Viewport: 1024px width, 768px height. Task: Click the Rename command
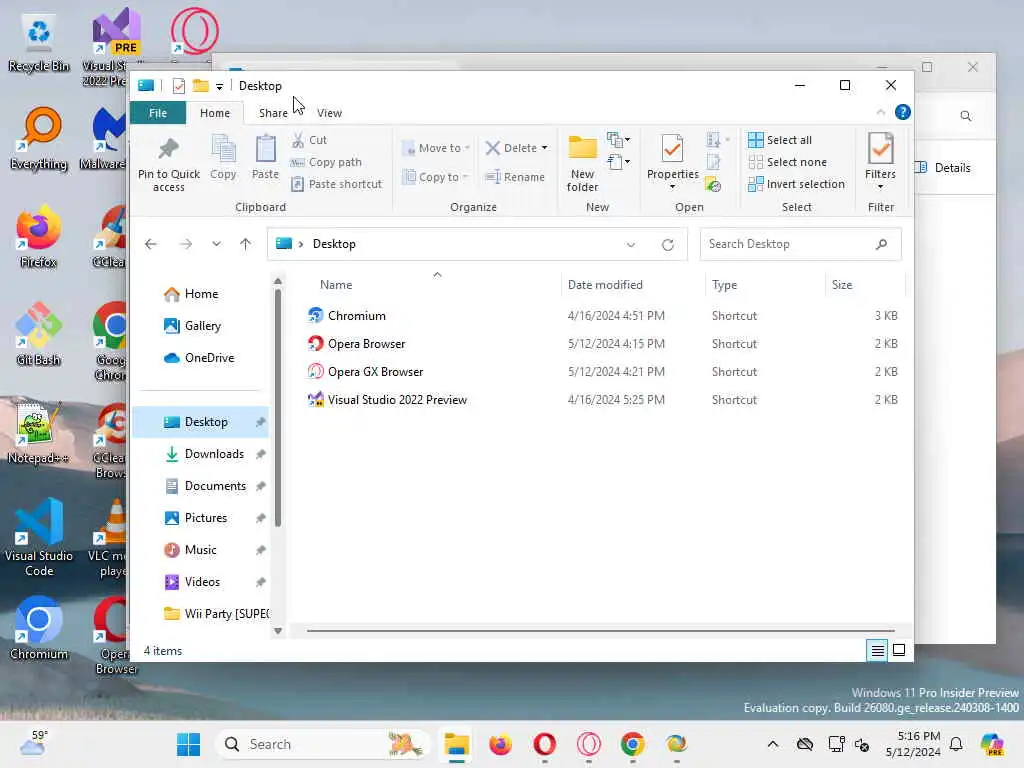[x=515, y=177]
